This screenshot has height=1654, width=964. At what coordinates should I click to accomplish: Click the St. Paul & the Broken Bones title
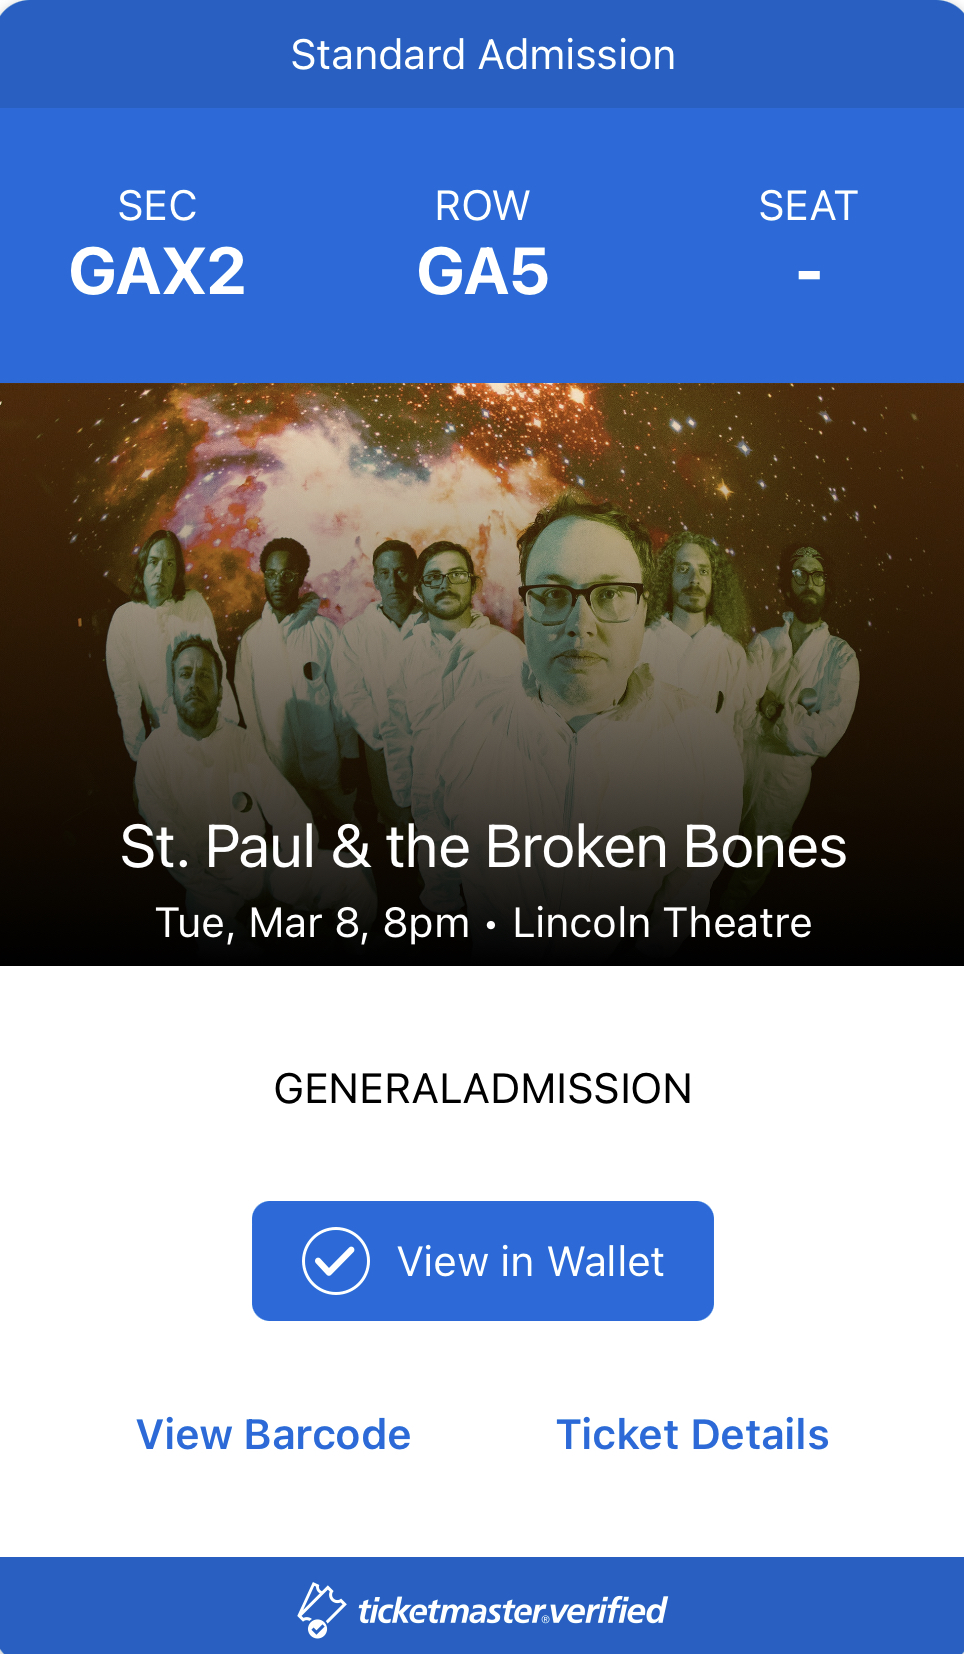tap(484, 847)
